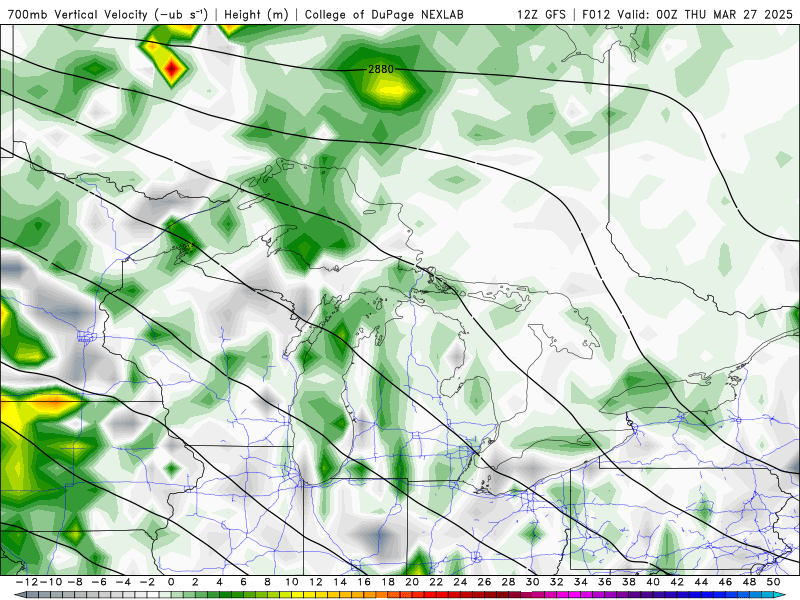Click the 8 tick label on the legend
The width and height of the screenshot is (800, 600).
tap(267, 582)
